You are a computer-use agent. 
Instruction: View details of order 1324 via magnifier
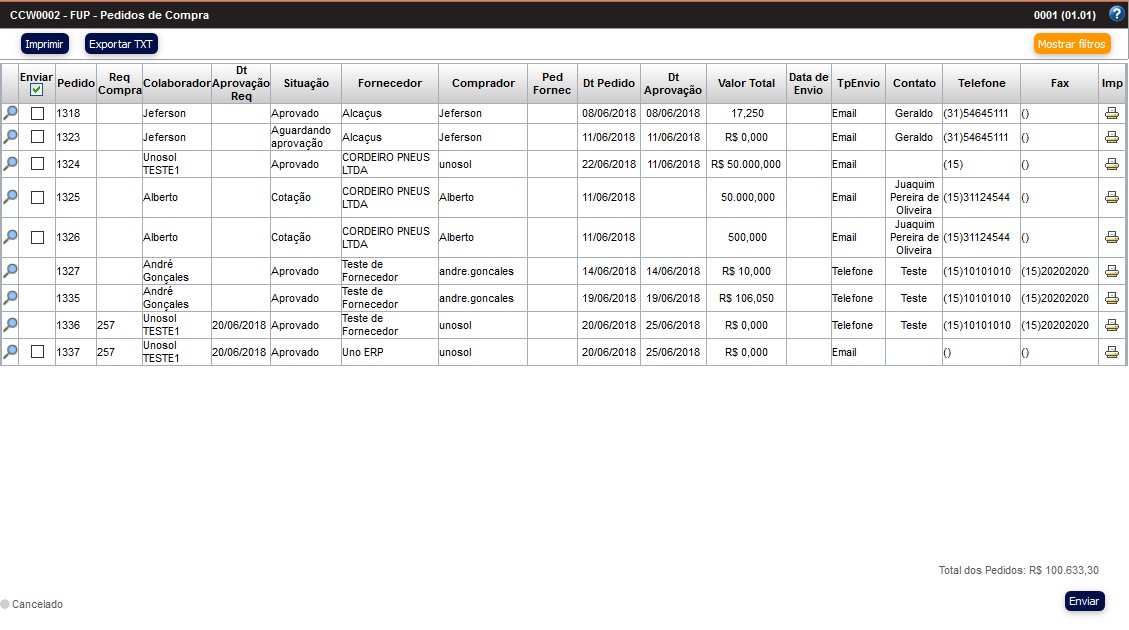[10, 164]
